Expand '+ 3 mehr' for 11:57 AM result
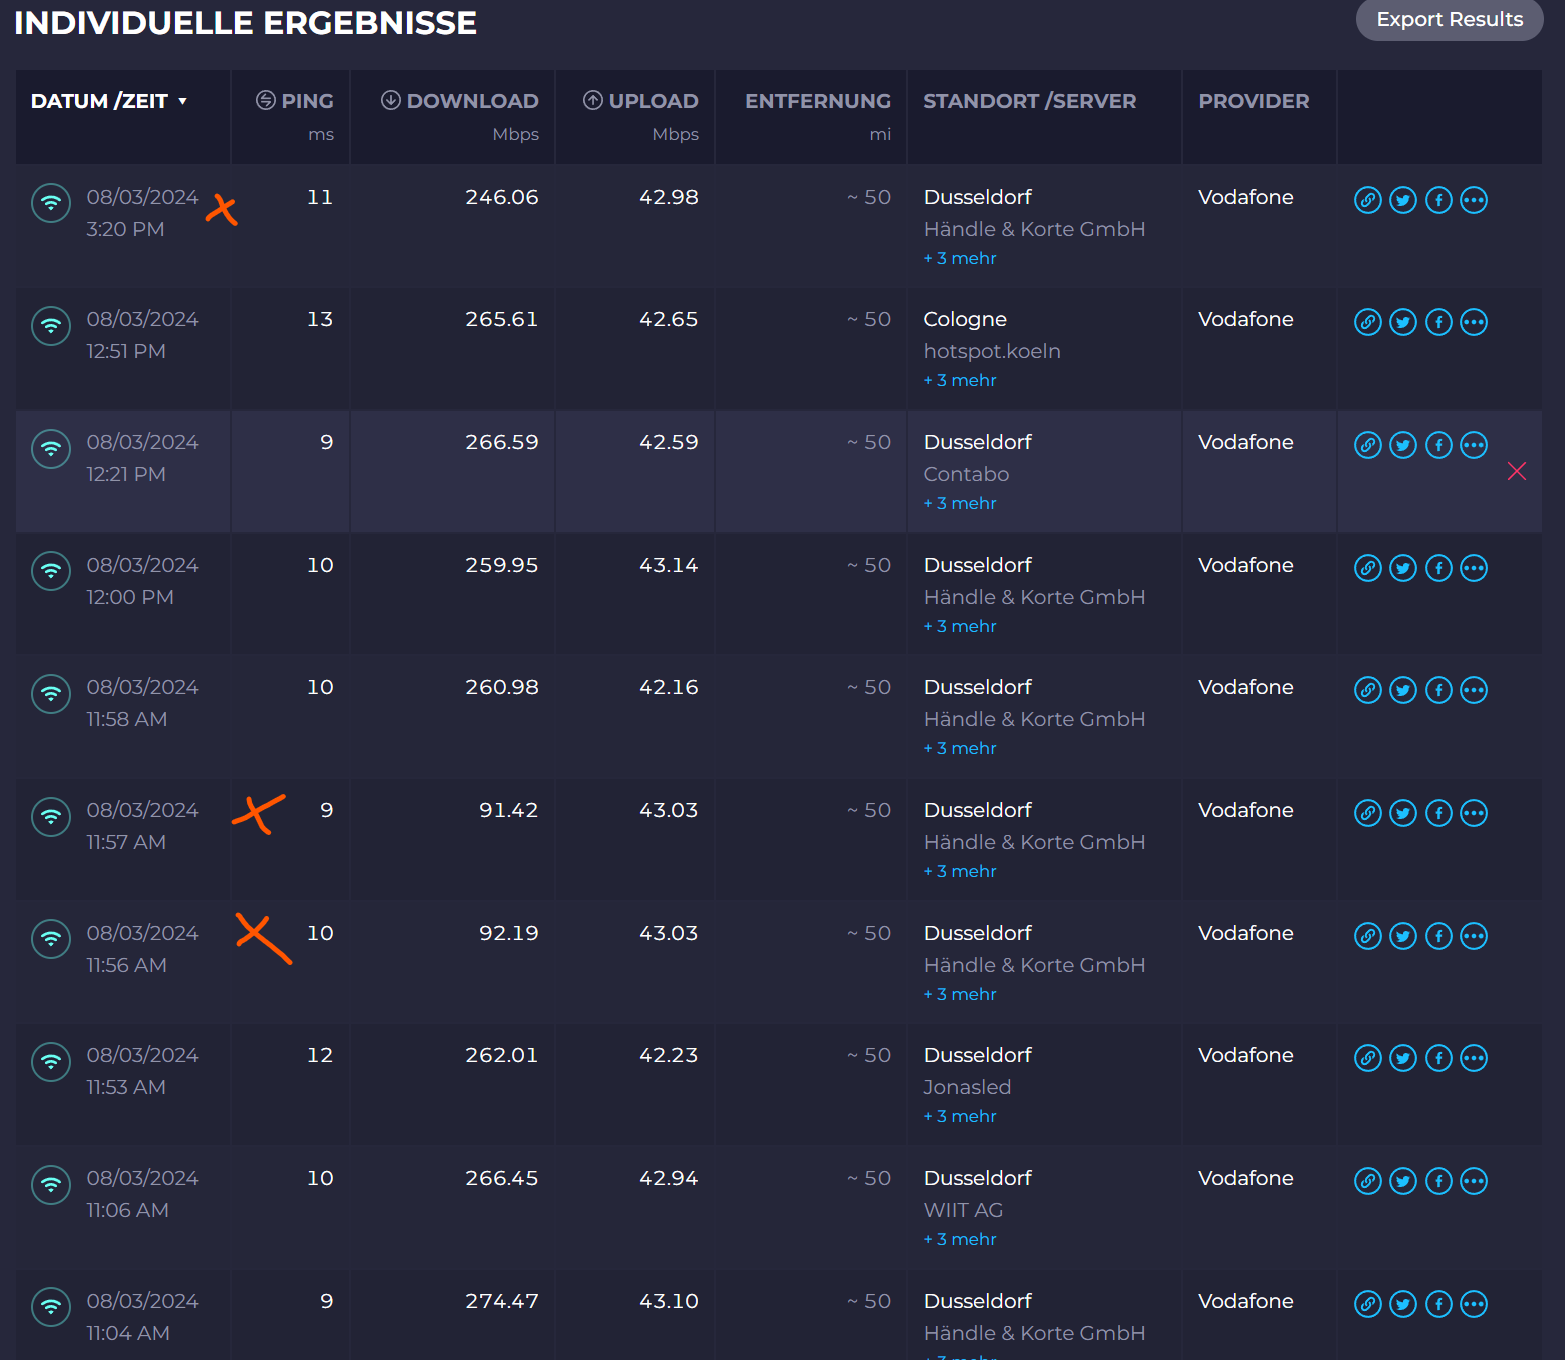Image resolution: width=1565 pixels, height=1360 pixels. coord(960,871)
